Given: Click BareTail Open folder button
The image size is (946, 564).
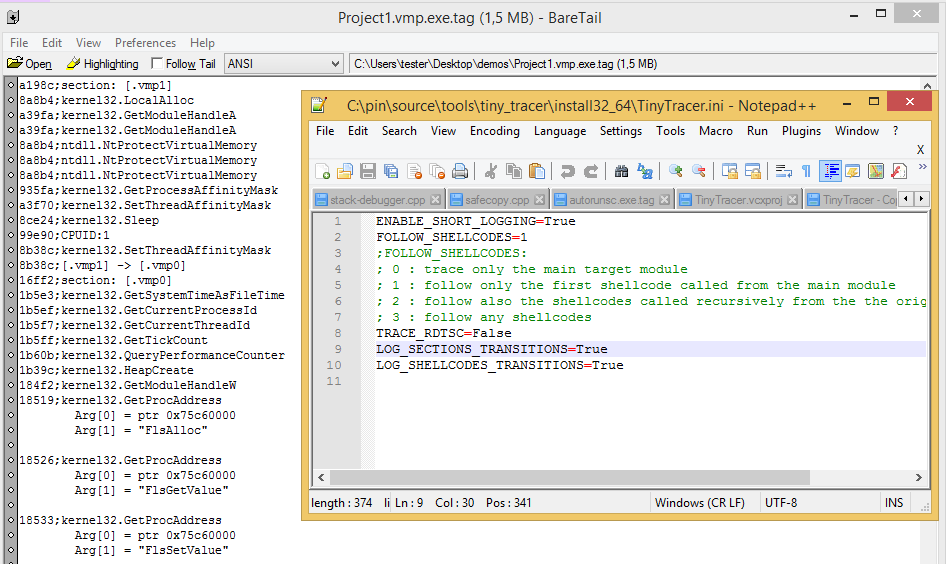Looking at the screenshot, I should (29, 63).
